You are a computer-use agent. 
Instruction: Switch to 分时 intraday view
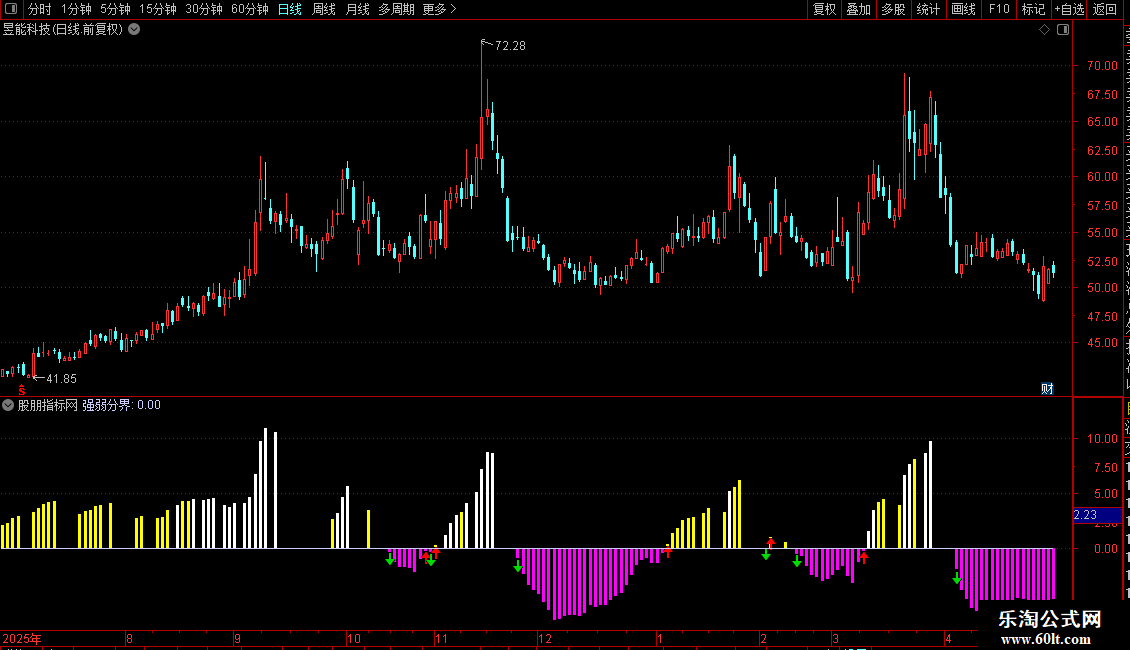pyautogui.click(x=40, y=9)
